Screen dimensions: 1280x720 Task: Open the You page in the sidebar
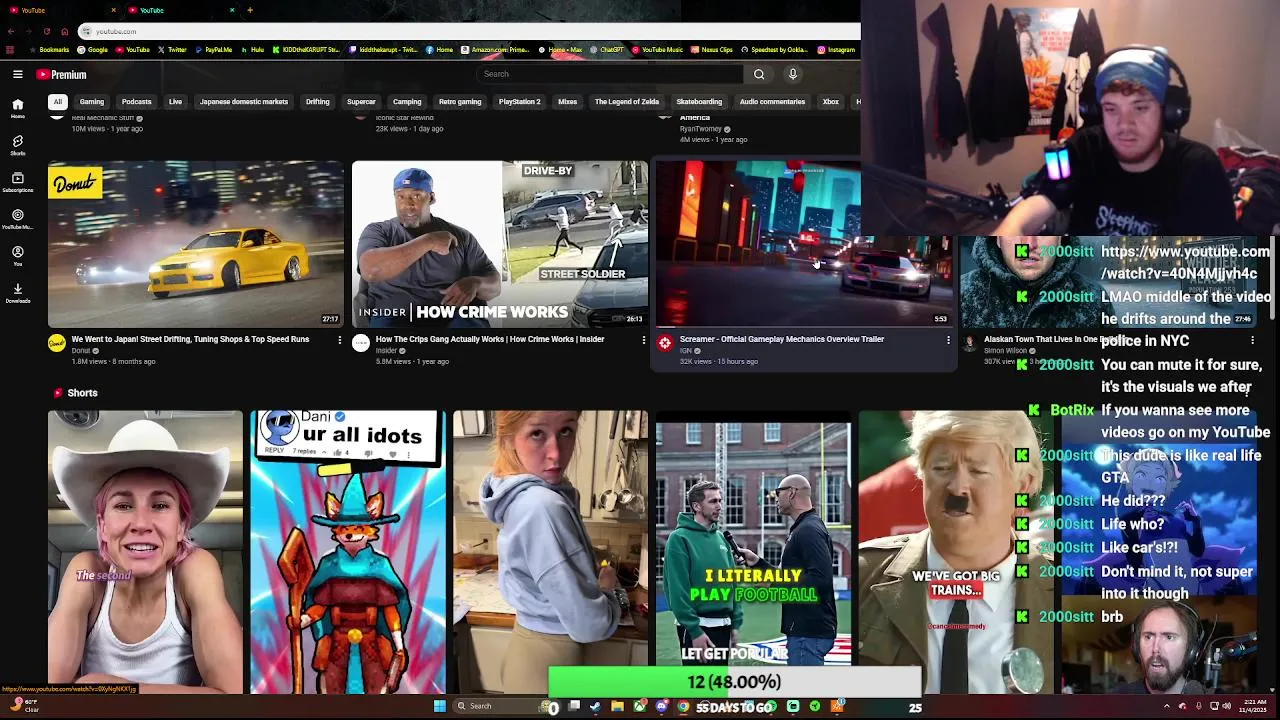click(x=17, y=256)
